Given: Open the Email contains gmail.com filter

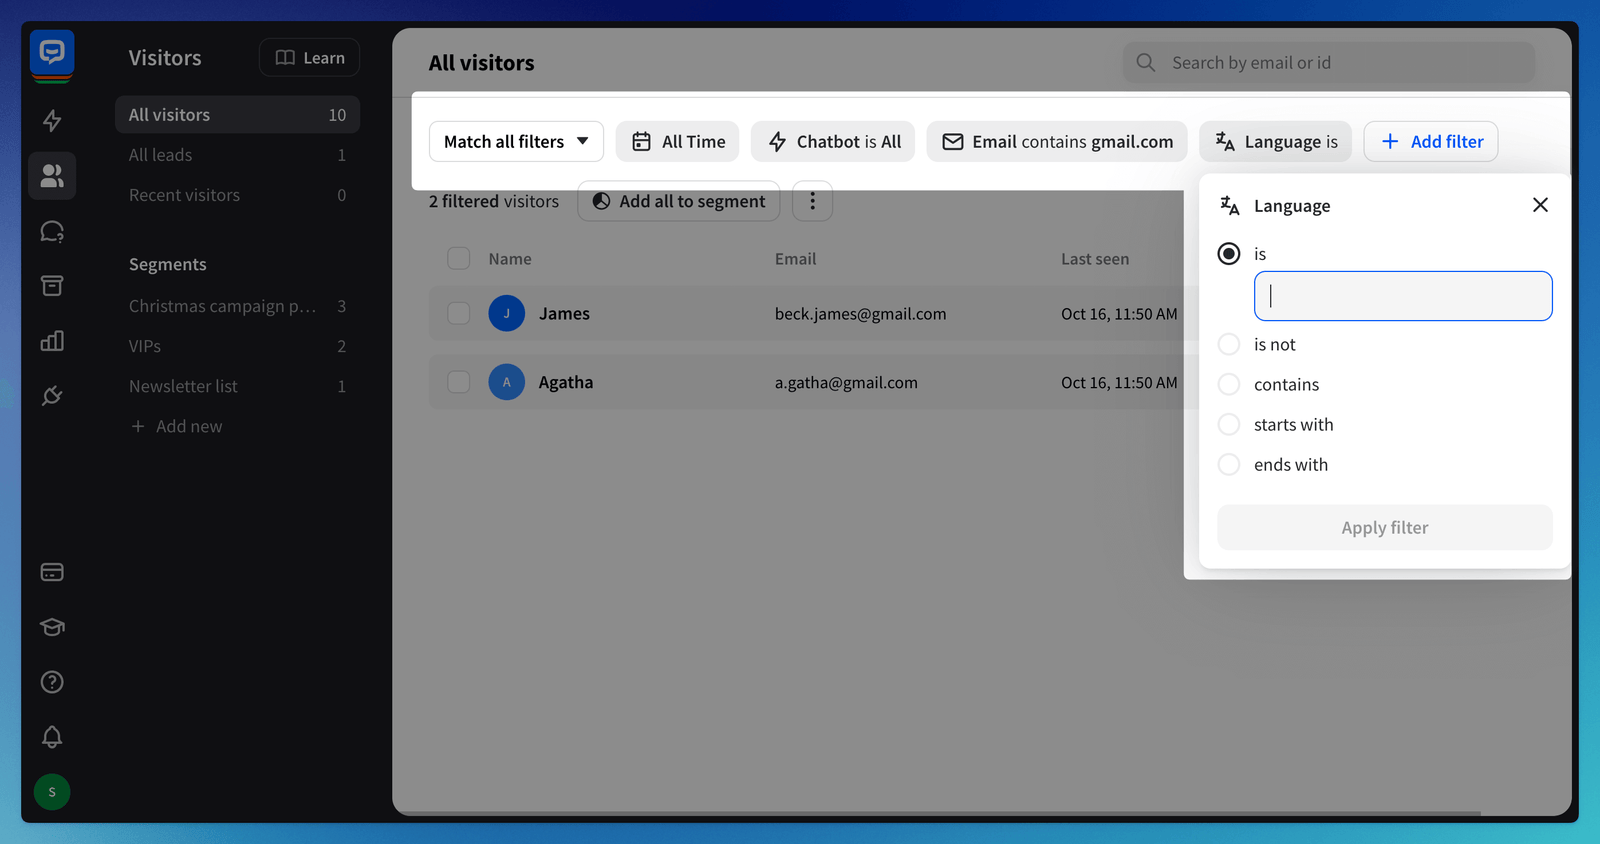Looking at the screenshot, I should [x=1057, y=142].
